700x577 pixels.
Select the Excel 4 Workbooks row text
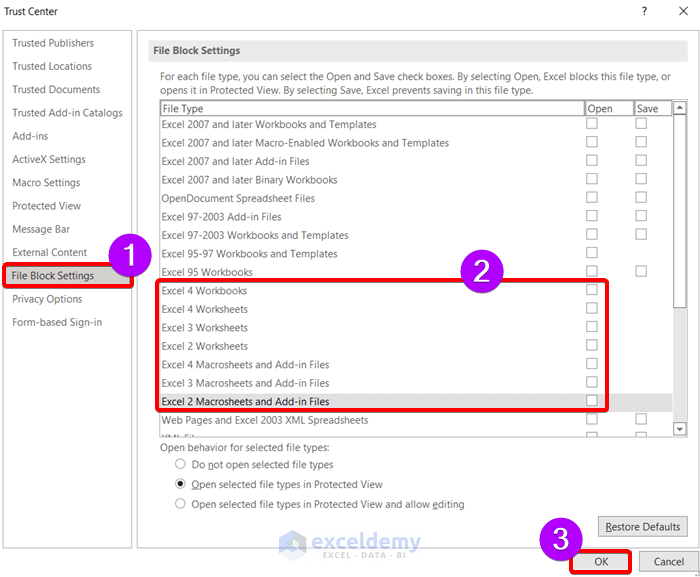tap(204, 291)
